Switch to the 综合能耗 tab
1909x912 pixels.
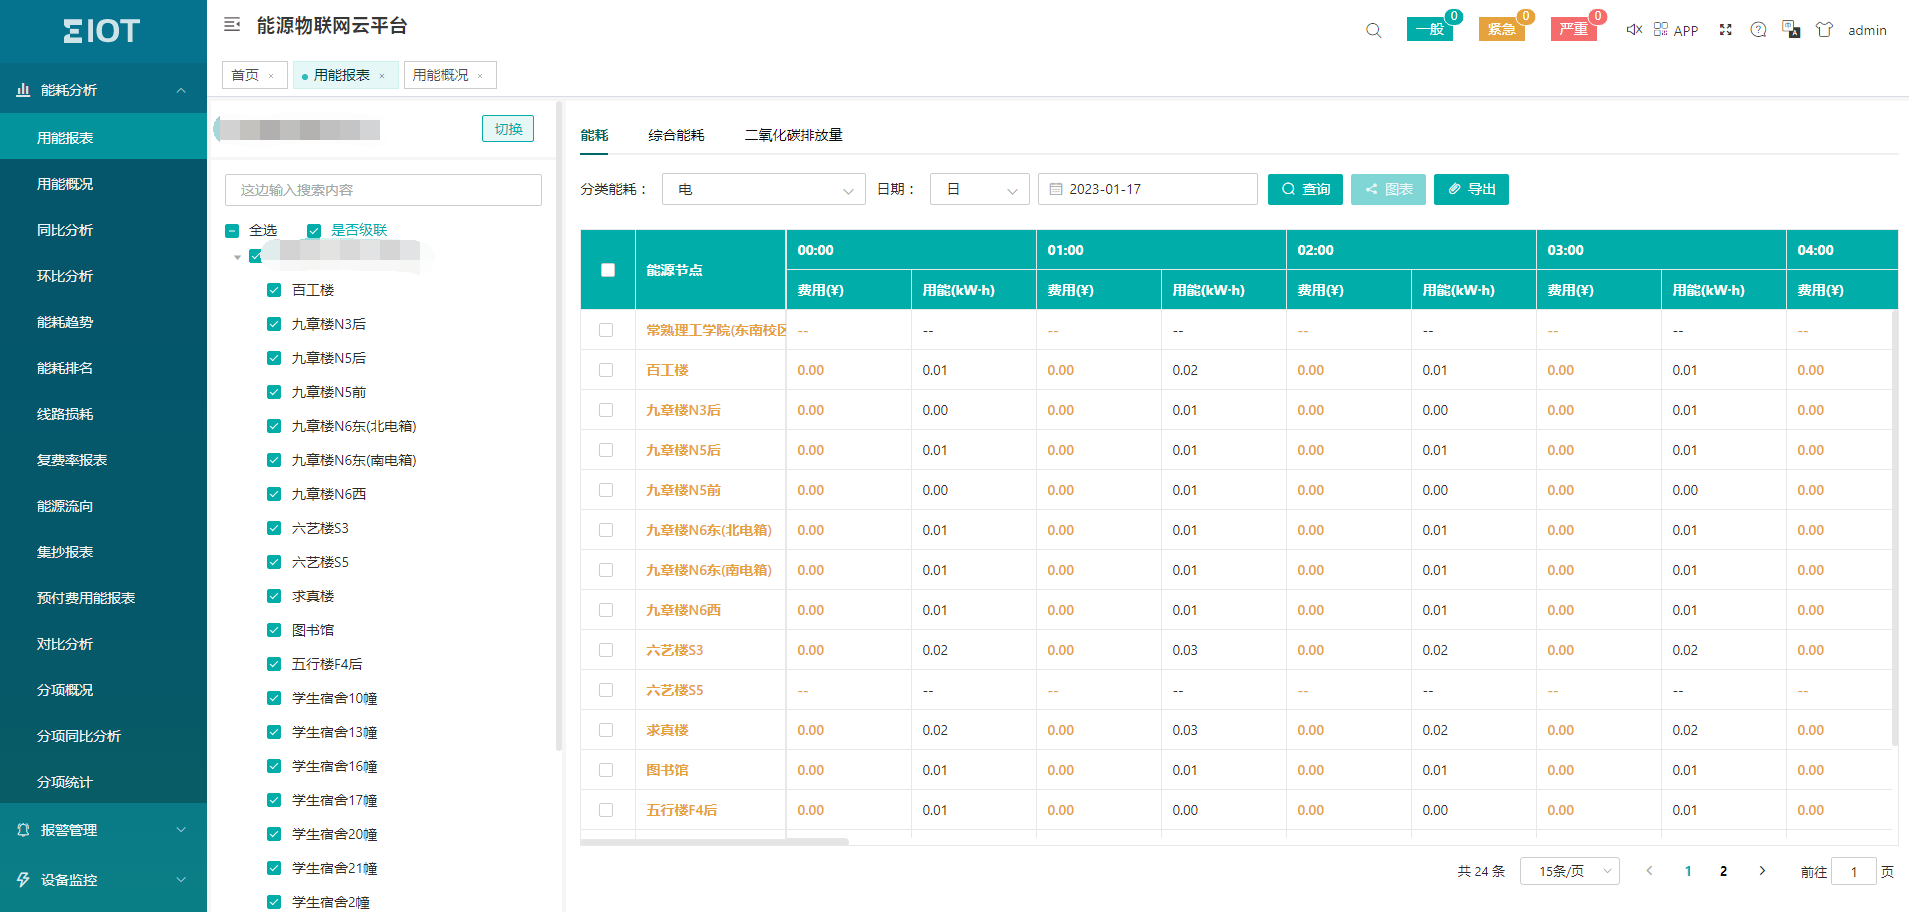click(676, 135)
